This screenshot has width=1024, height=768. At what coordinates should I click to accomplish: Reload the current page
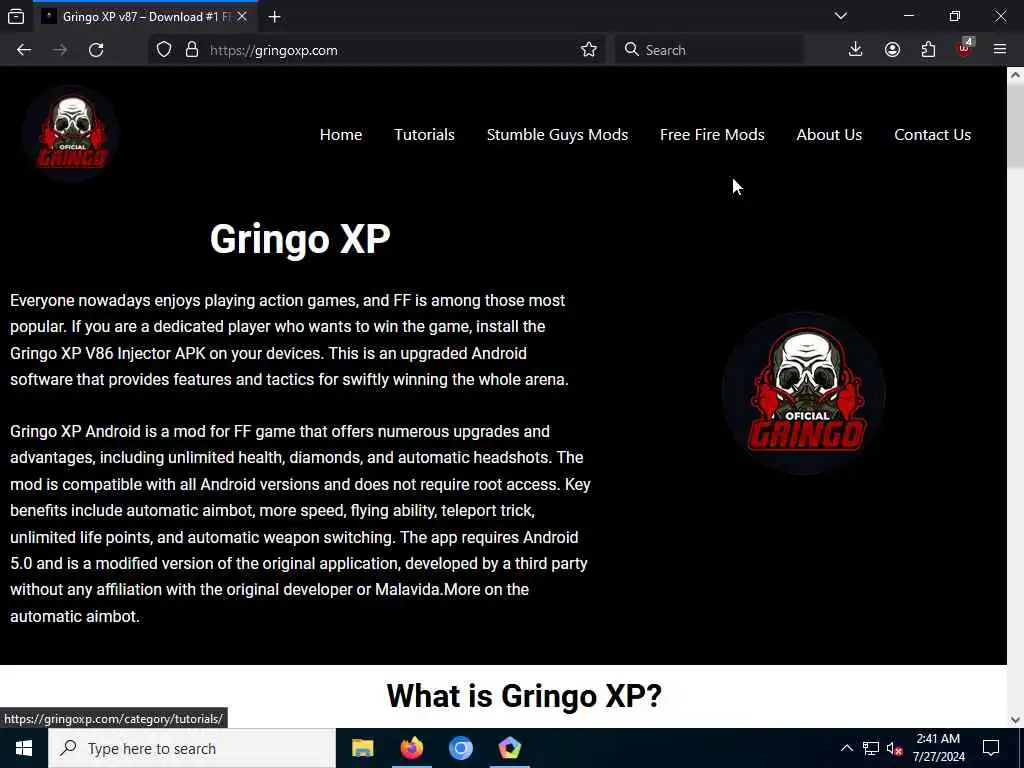96,50
